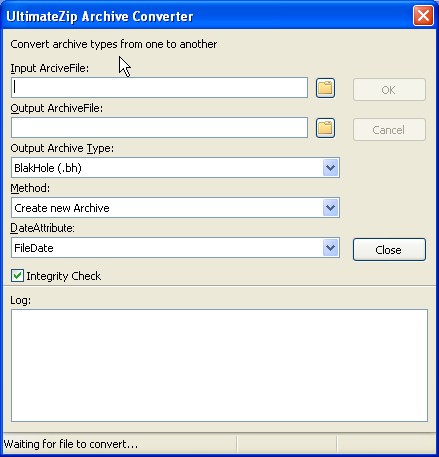Browse for the input archive file
Screen dimensions: 439x457
tap(325, 88)
